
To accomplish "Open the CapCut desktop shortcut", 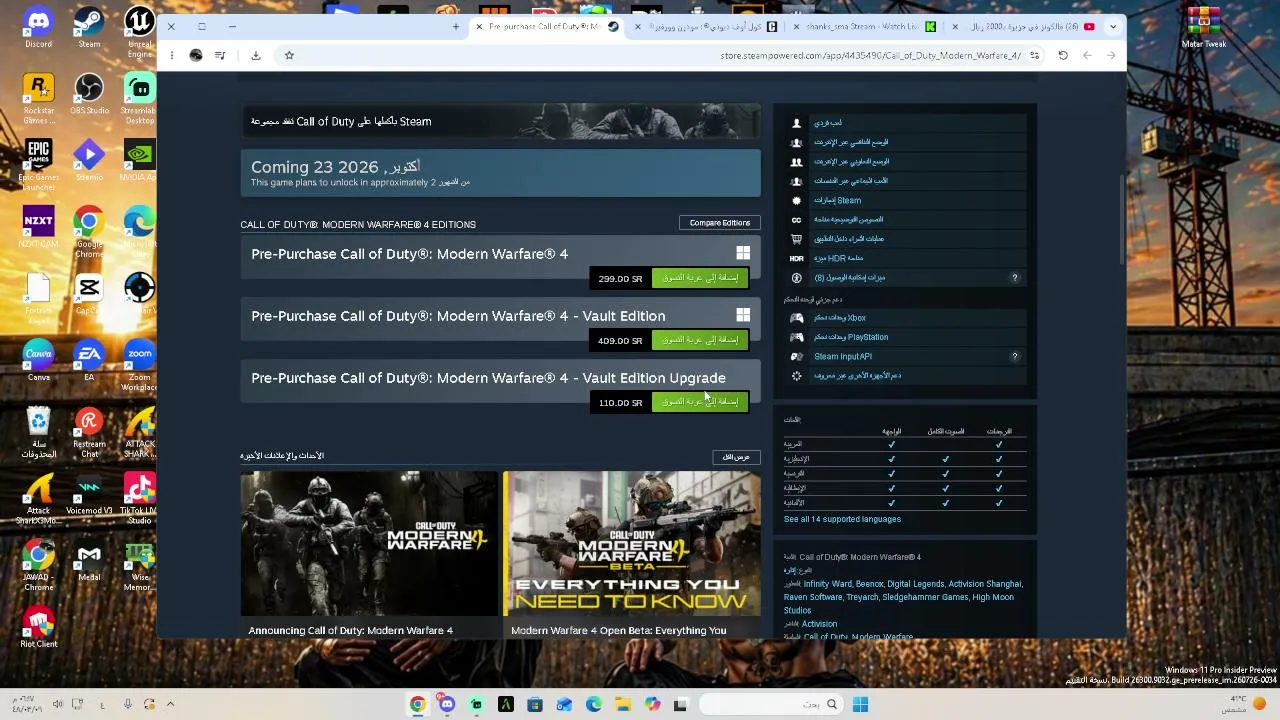I will tap(89, 294).
